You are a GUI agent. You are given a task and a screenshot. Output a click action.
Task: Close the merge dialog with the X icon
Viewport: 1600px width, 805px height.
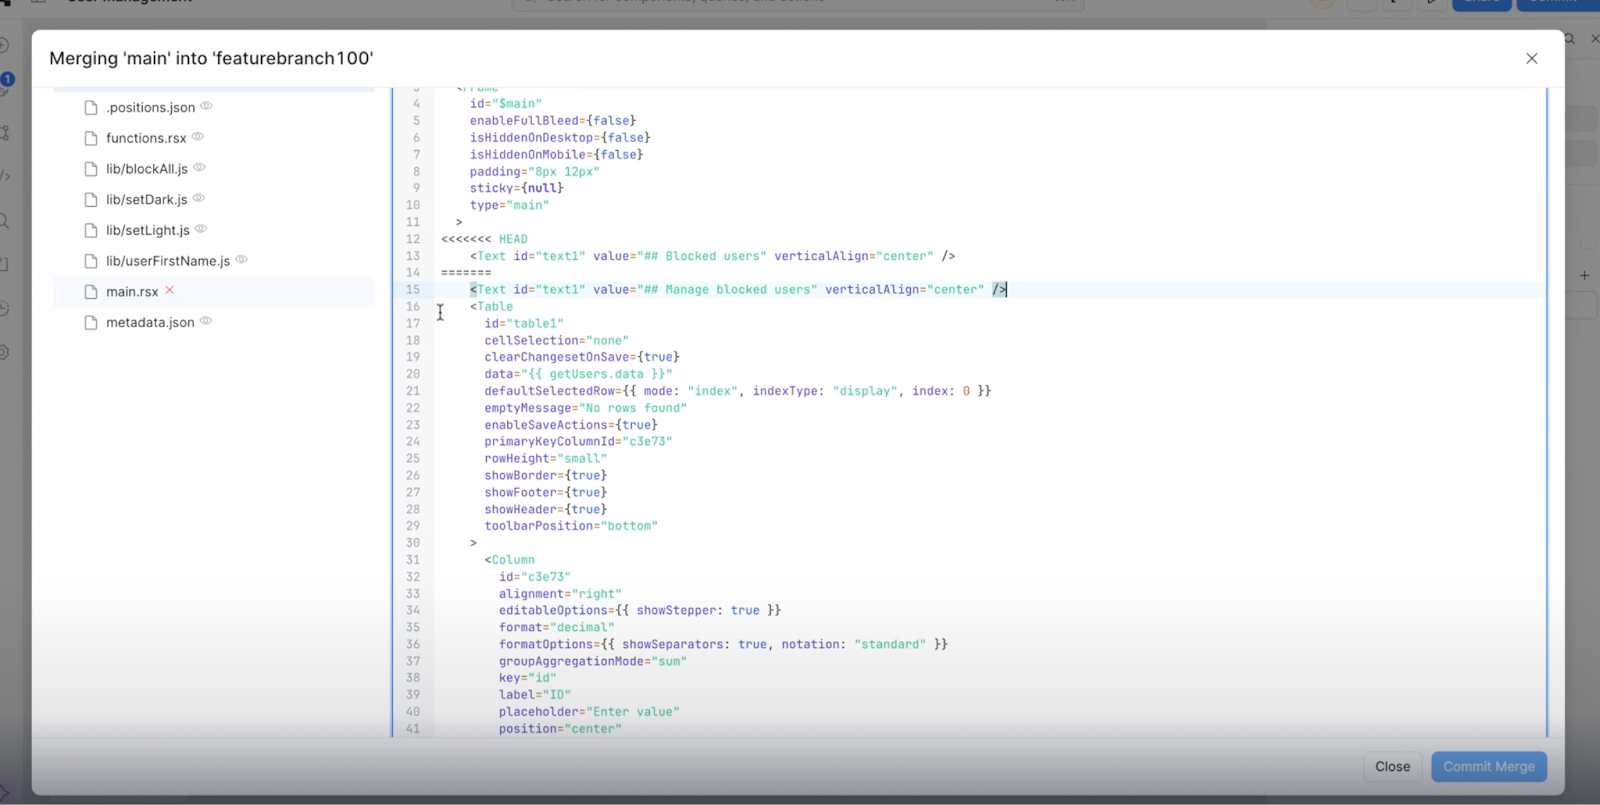1531,58
